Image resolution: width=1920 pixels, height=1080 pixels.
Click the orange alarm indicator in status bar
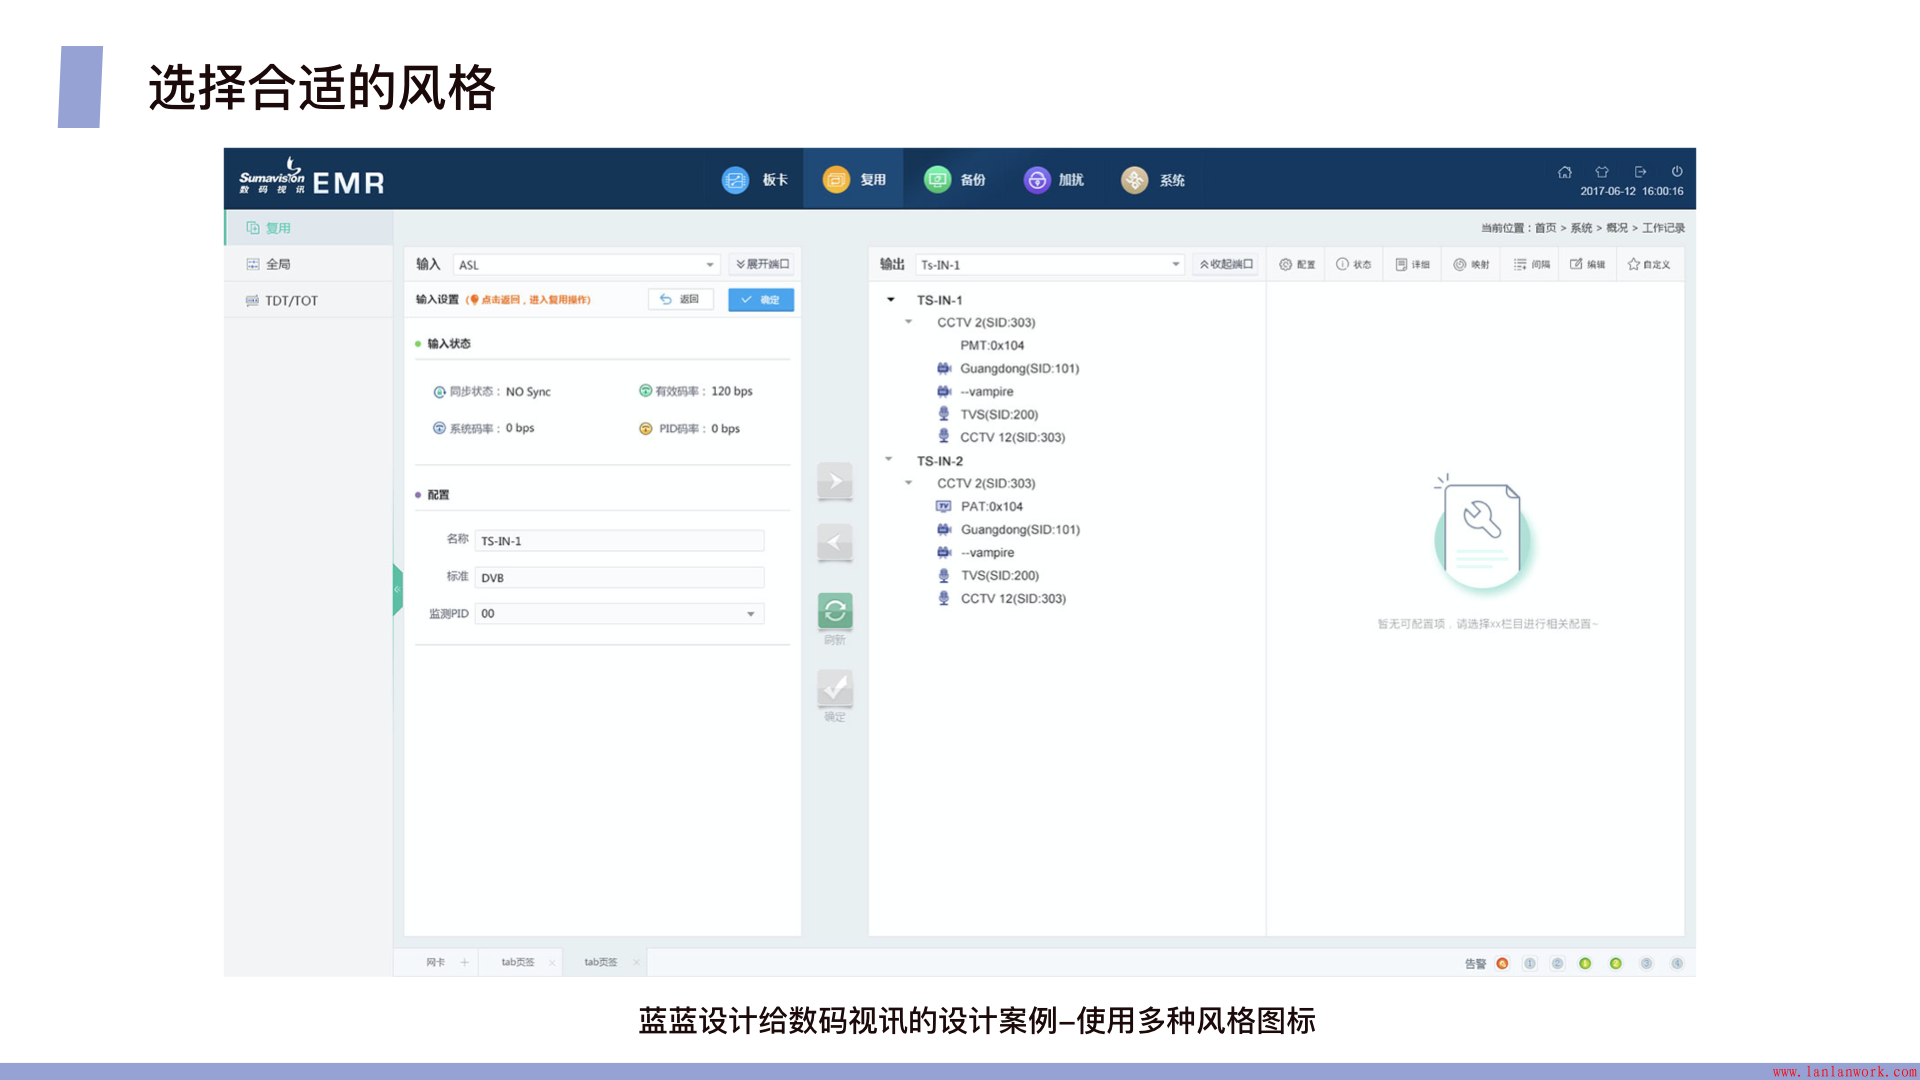tap(1502, 963)
